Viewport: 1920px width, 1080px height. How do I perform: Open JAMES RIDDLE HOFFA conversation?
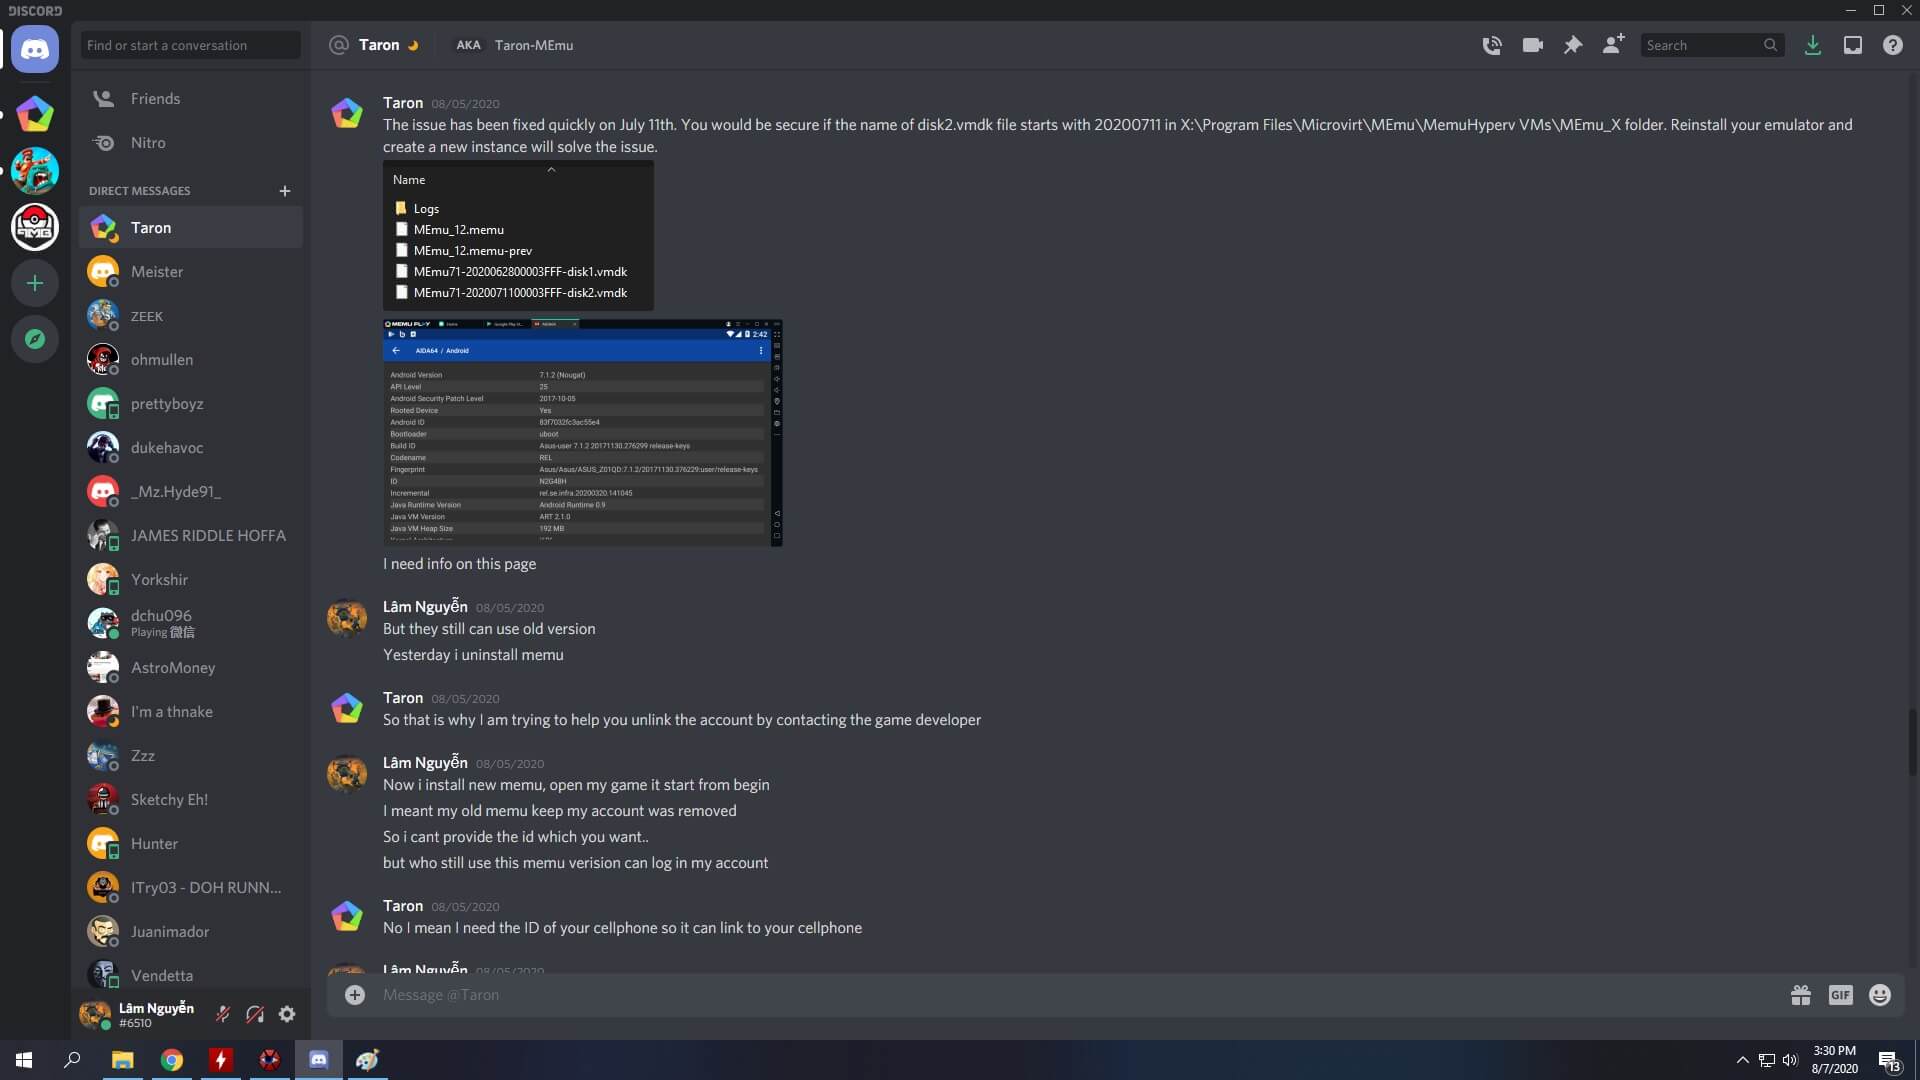pyautogui.click(x=191, y=536)
